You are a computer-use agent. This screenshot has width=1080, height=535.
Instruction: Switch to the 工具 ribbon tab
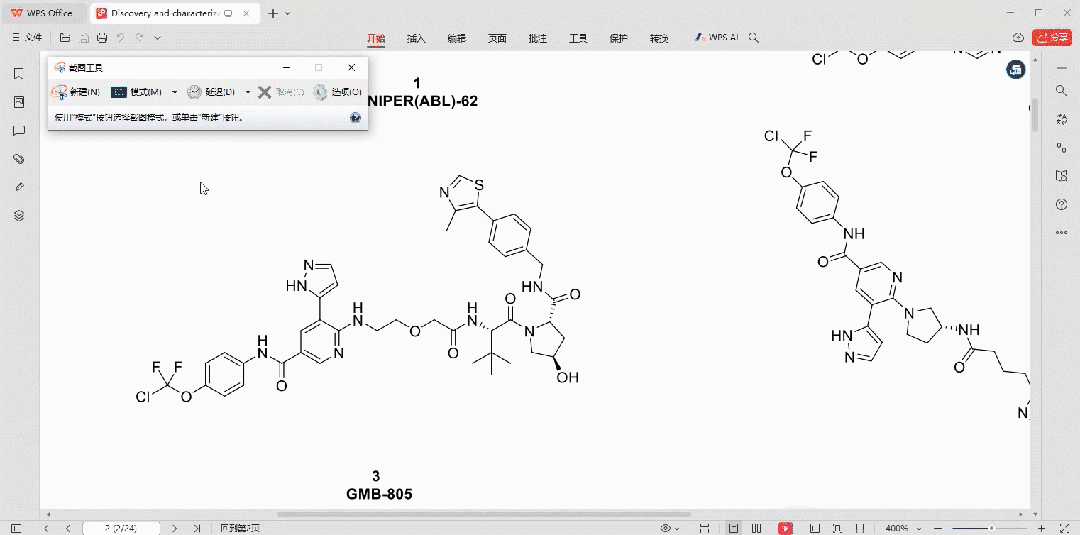pos(578,39)
